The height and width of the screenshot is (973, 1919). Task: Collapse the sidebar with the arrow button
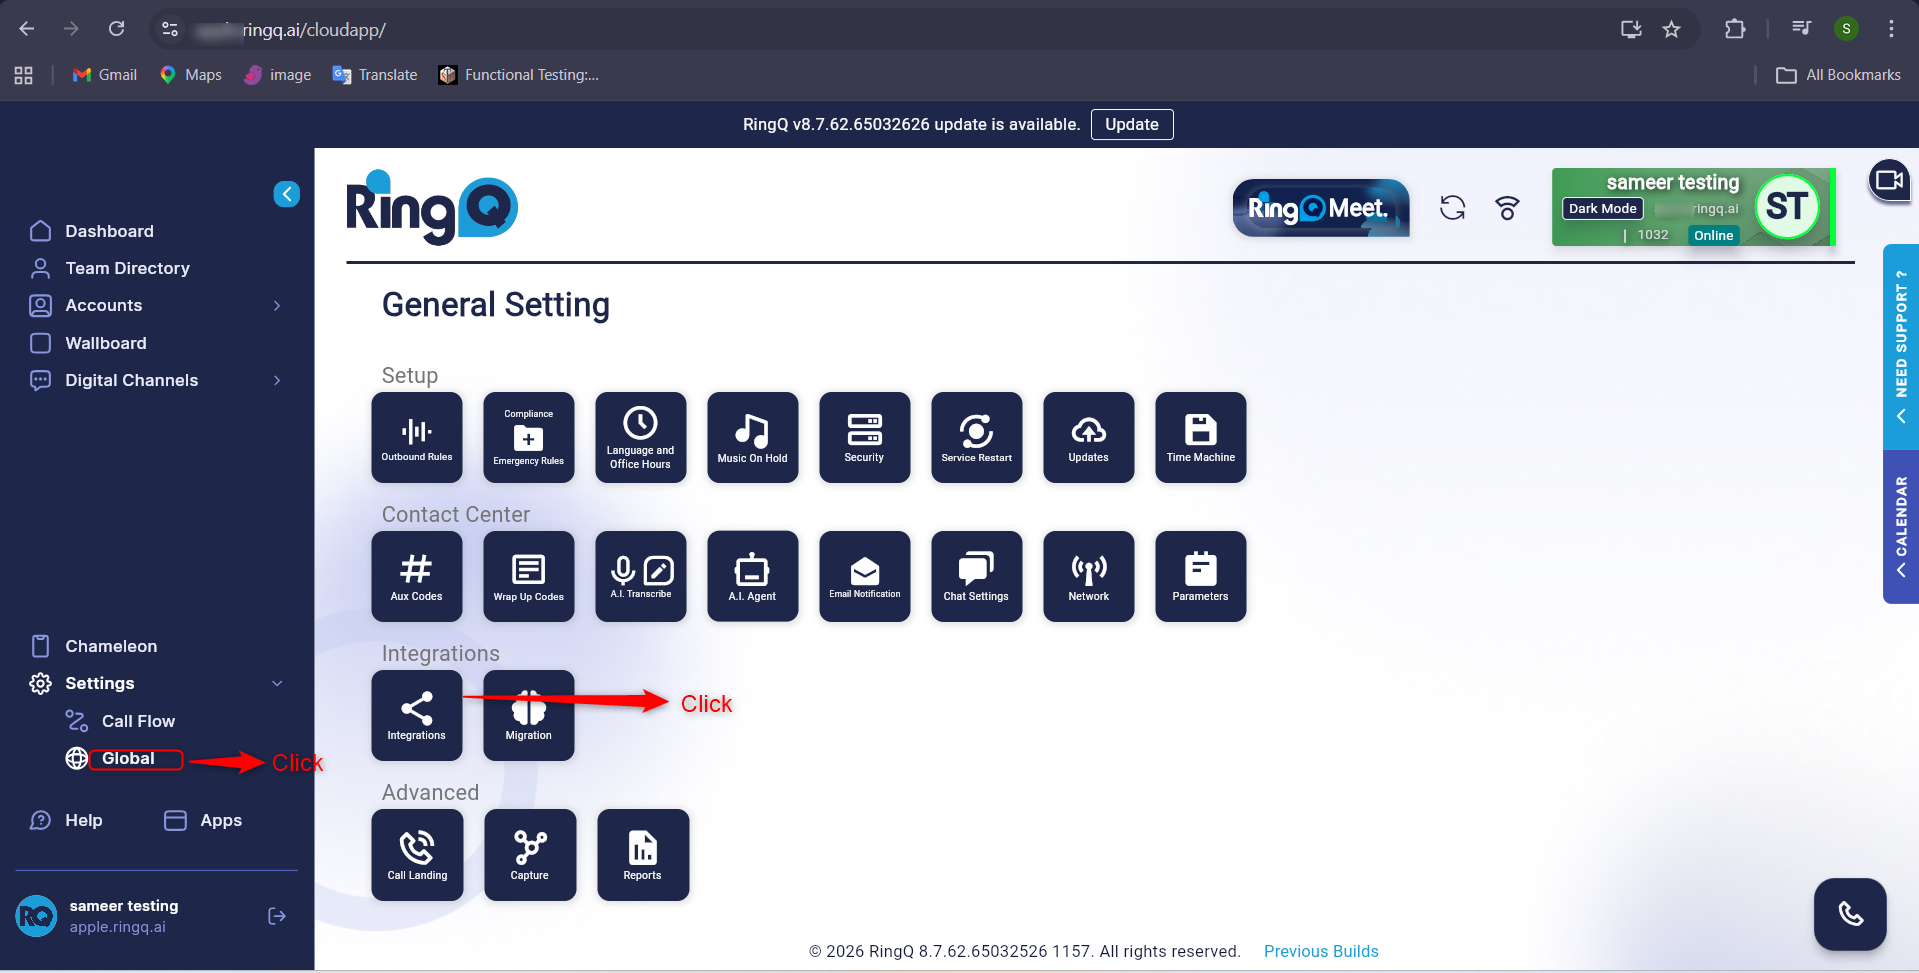(287, 194)
